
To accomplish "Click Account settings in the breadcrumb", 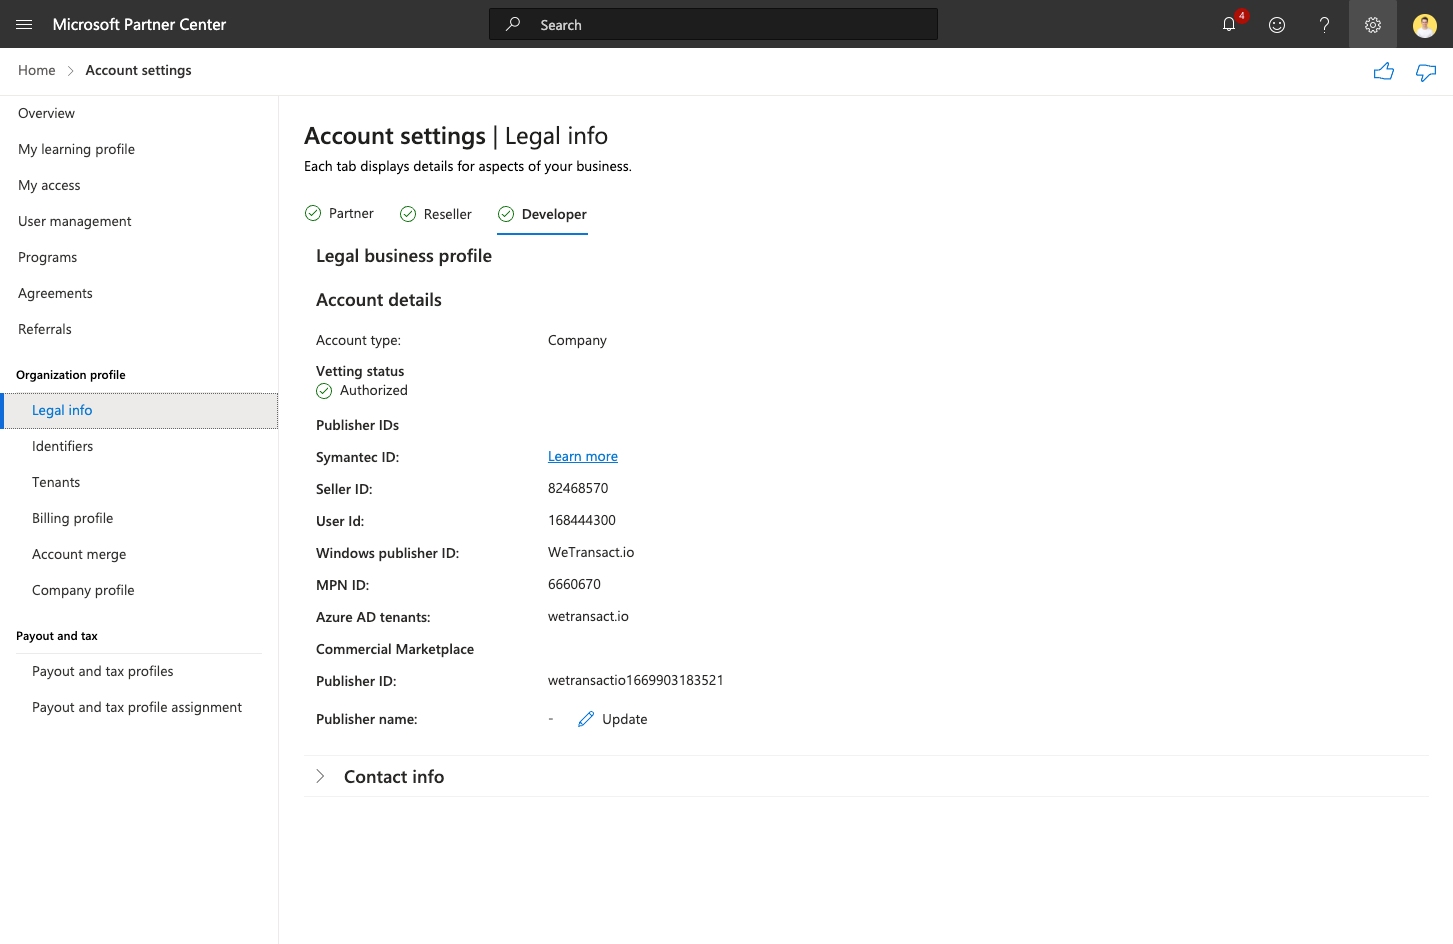I will pos(138,70).
